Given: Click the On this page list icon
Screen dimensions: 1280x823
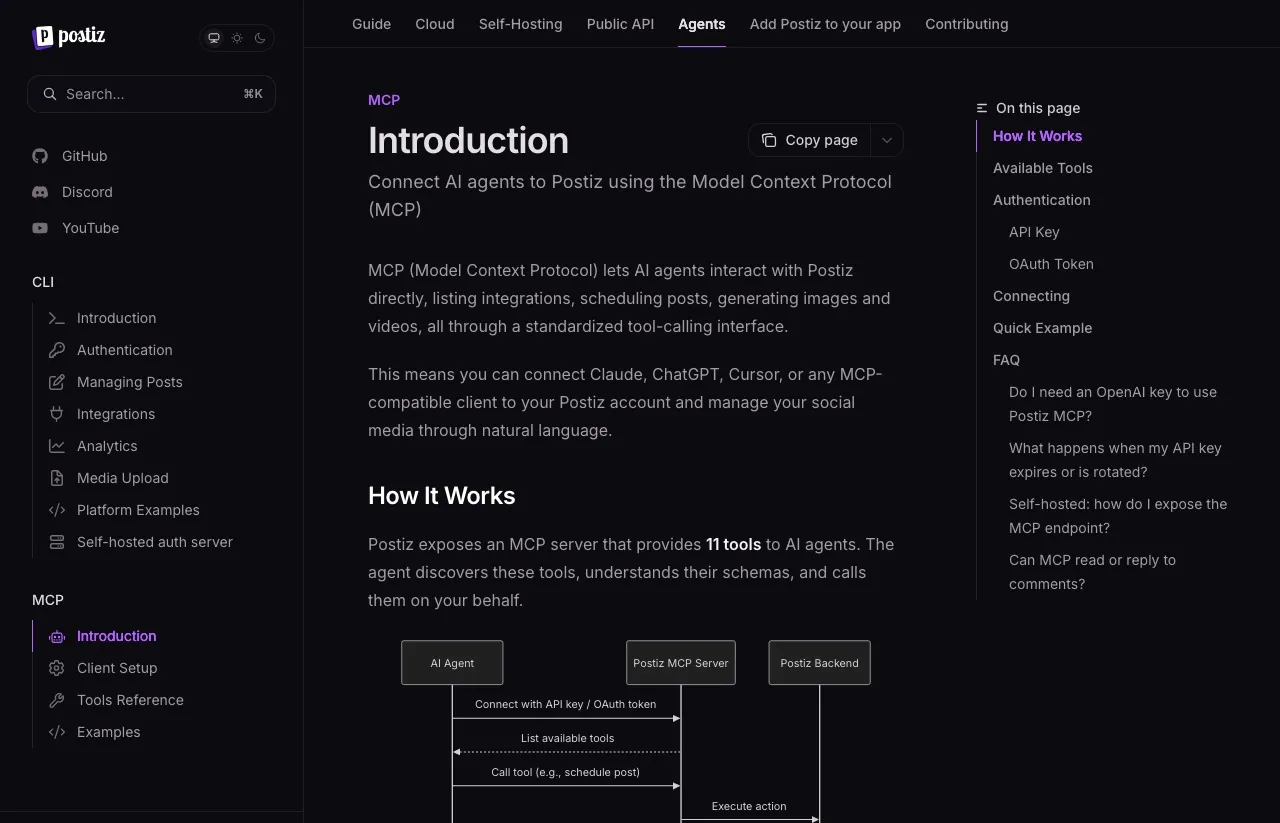Looking at the screenshot, I should (982, 108).
